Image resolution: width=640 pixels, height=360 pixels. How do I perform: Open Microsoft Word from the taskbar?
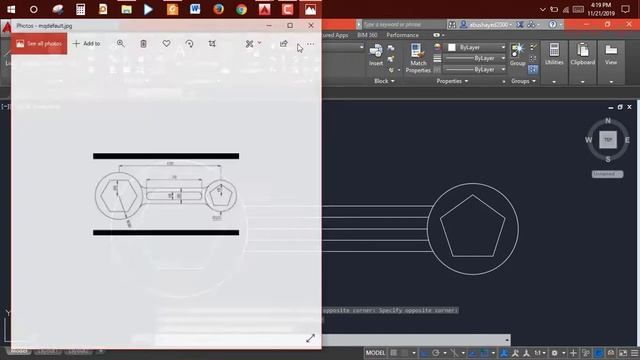(195, 9)
